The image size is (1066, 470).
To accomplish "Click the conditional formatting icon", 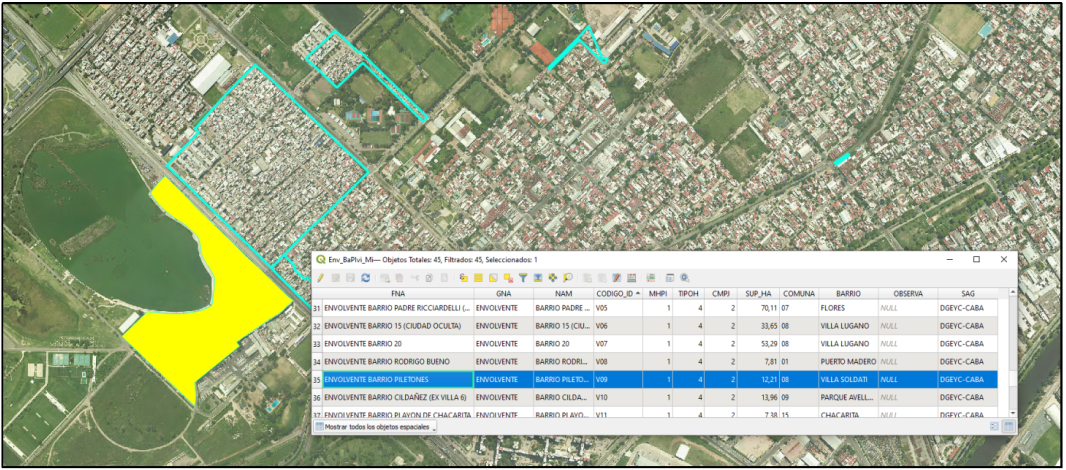I will [x=651, y=278].
